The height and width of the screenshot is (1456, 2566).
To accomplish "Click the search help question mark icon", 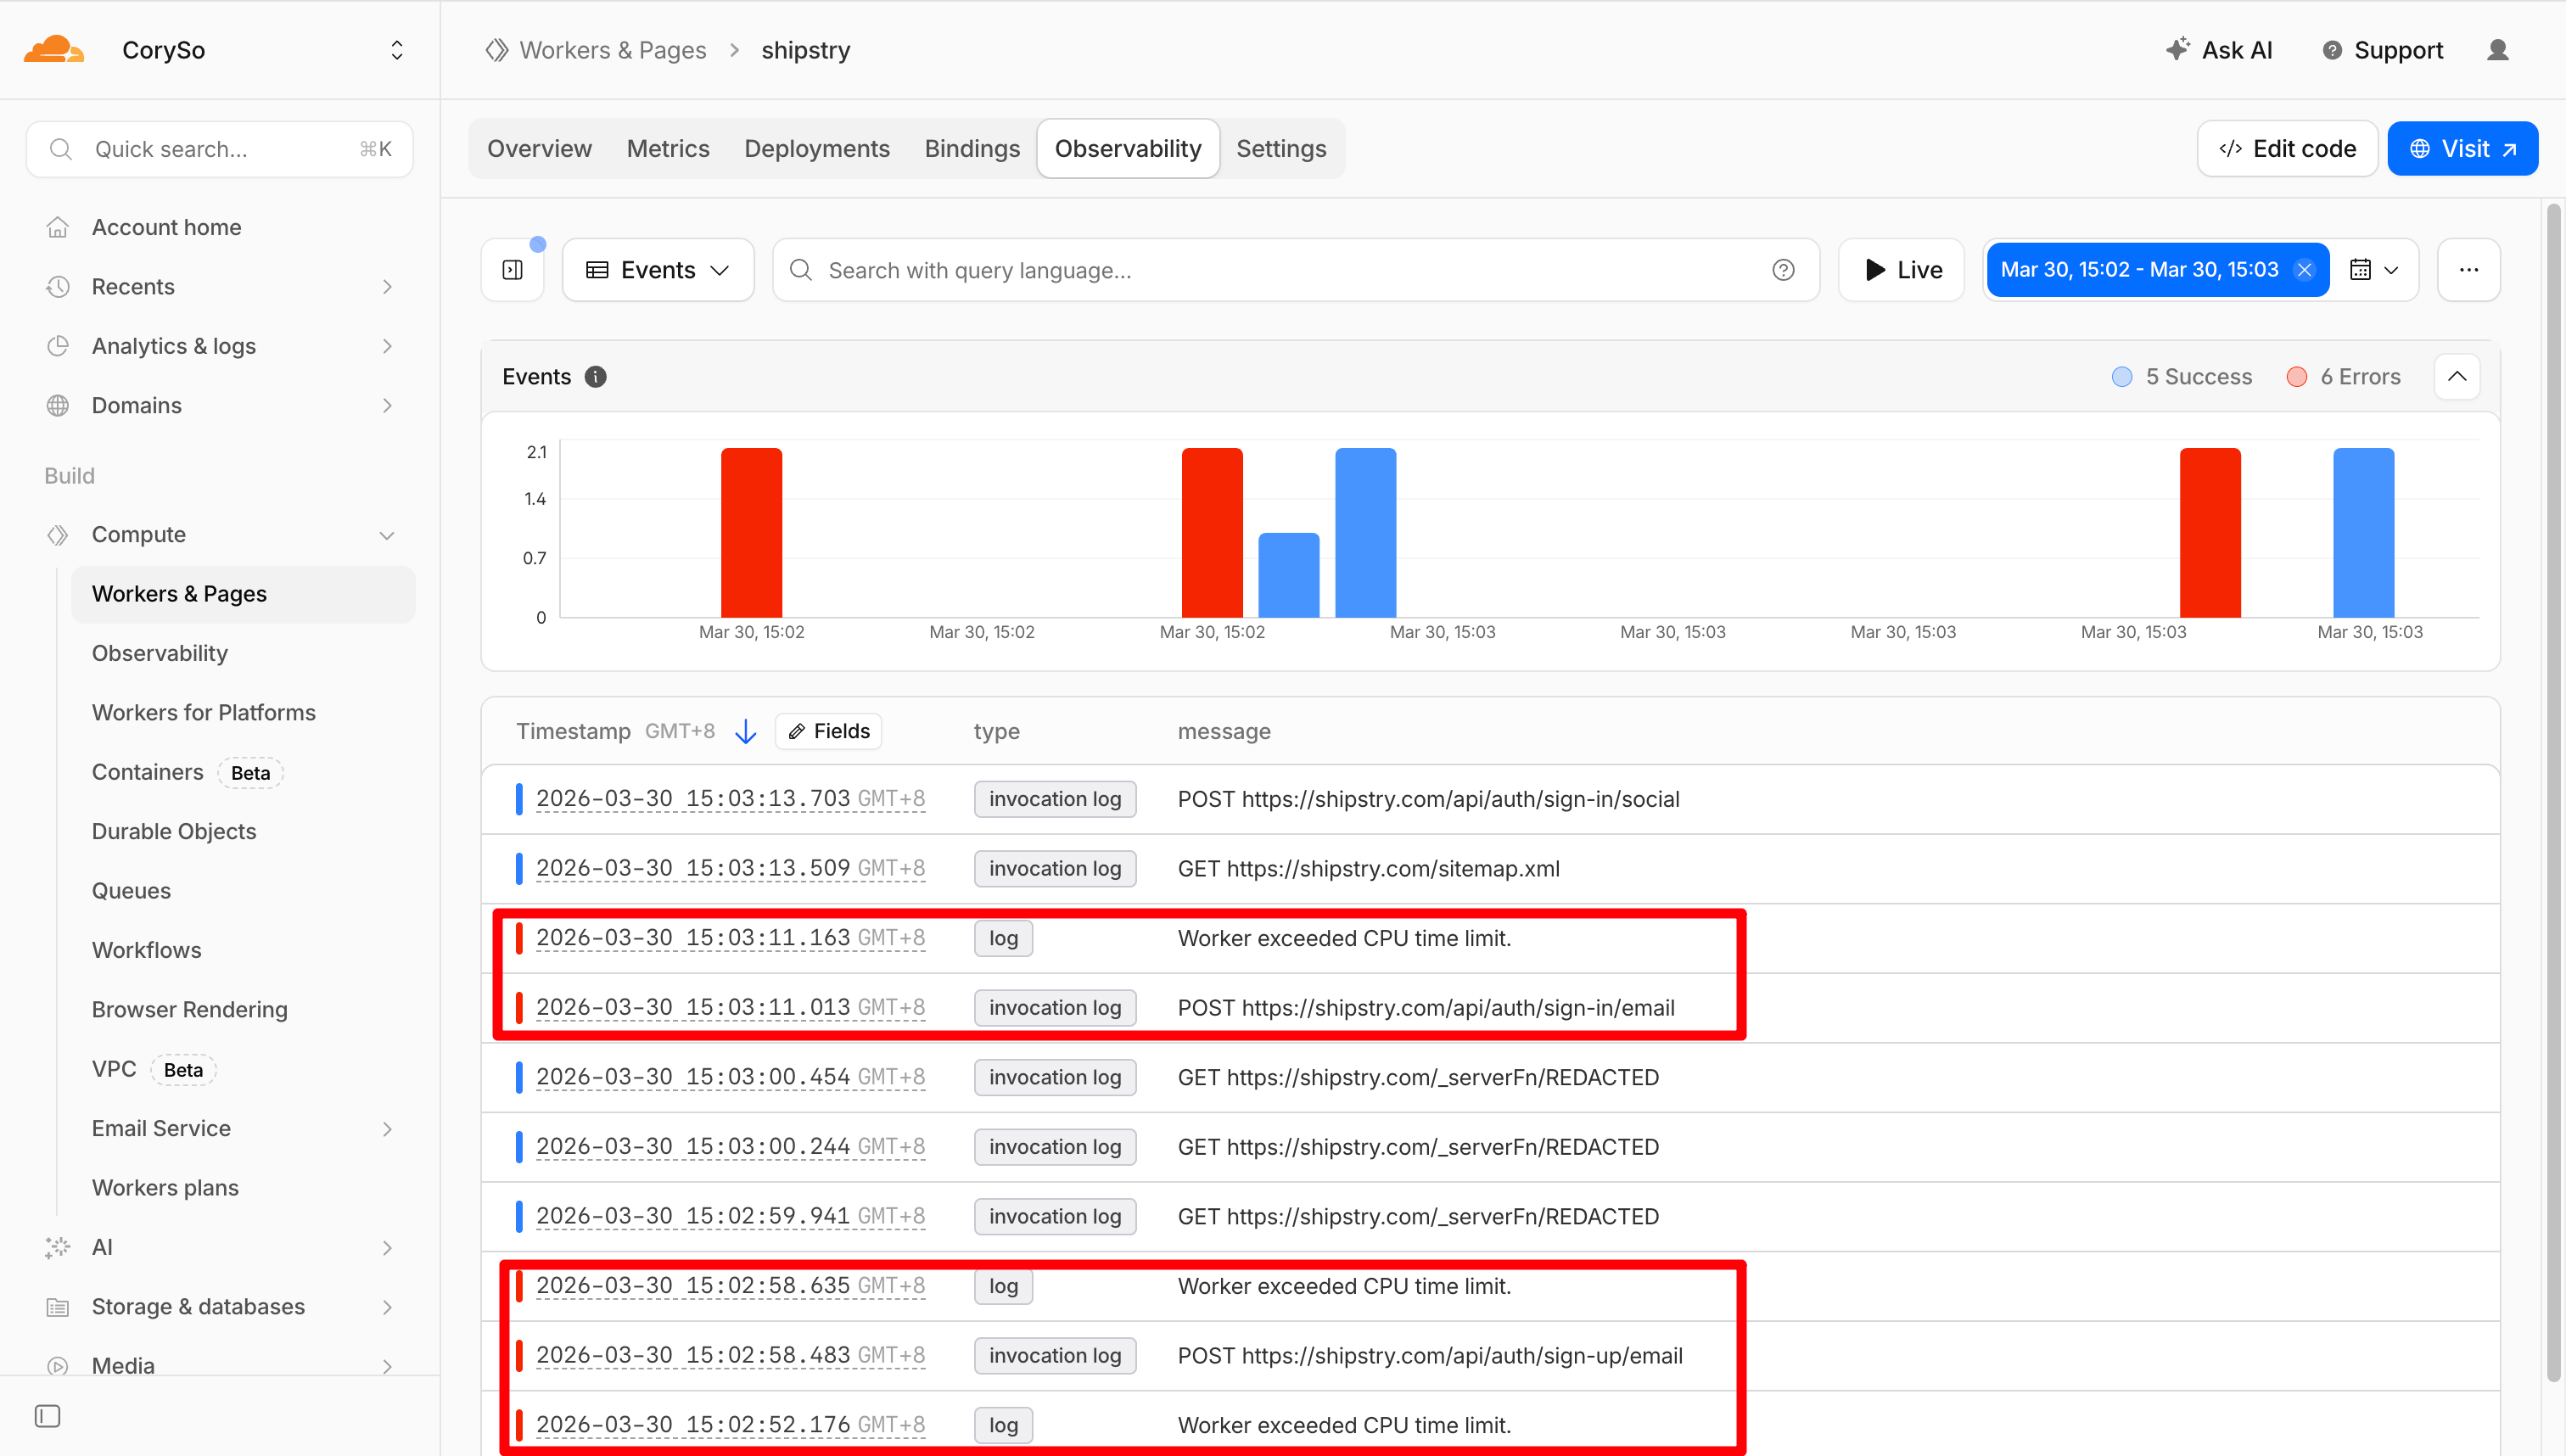I will [1783, 270].
